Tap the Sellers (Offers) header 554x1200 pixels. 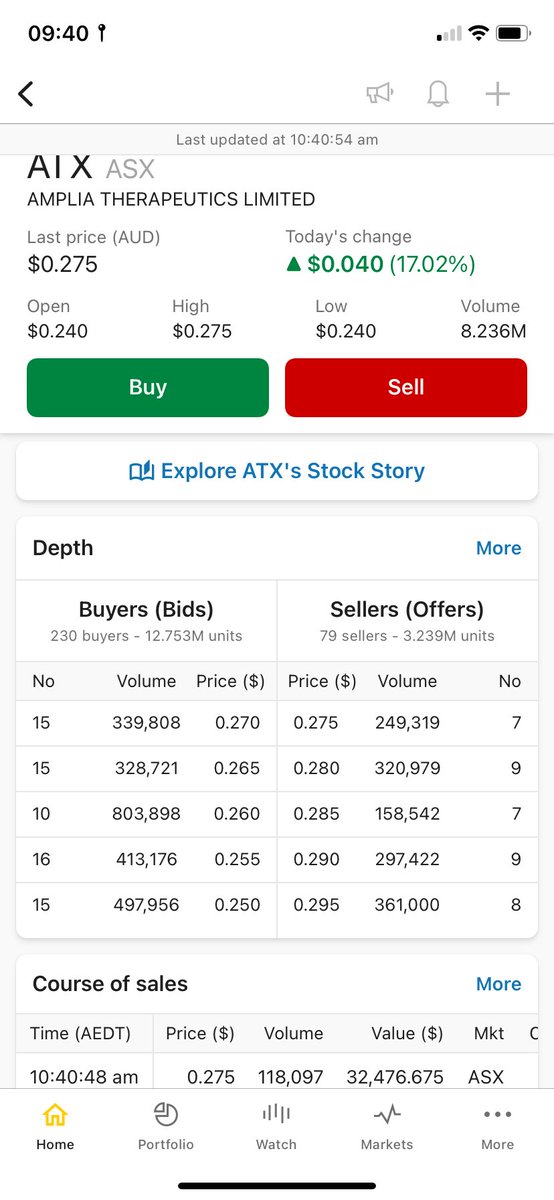[407, 609]
